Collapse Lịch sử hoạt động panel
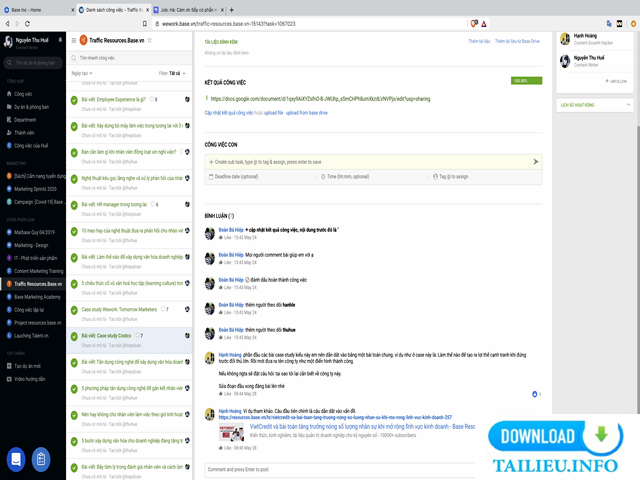The width and height of the screenshot is (640, 480). 628,105
